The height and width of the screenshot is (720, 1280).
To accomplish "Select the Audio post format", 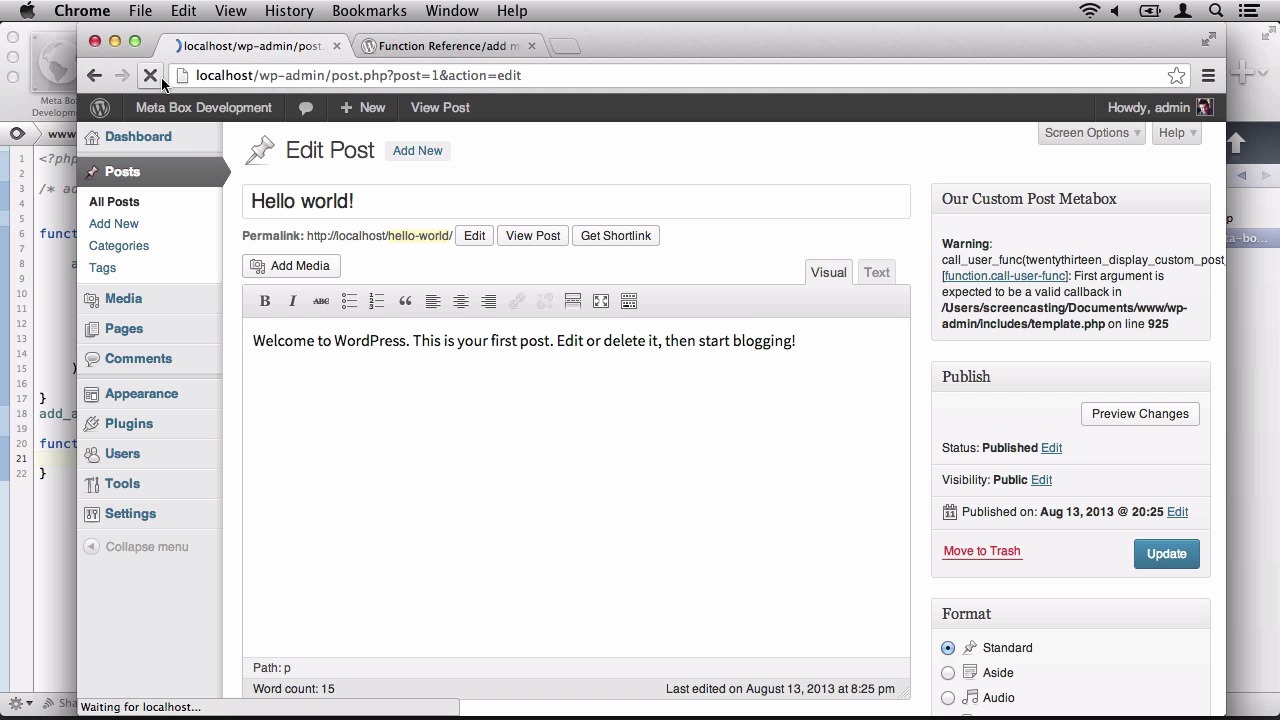I will [x=948, y=698].
